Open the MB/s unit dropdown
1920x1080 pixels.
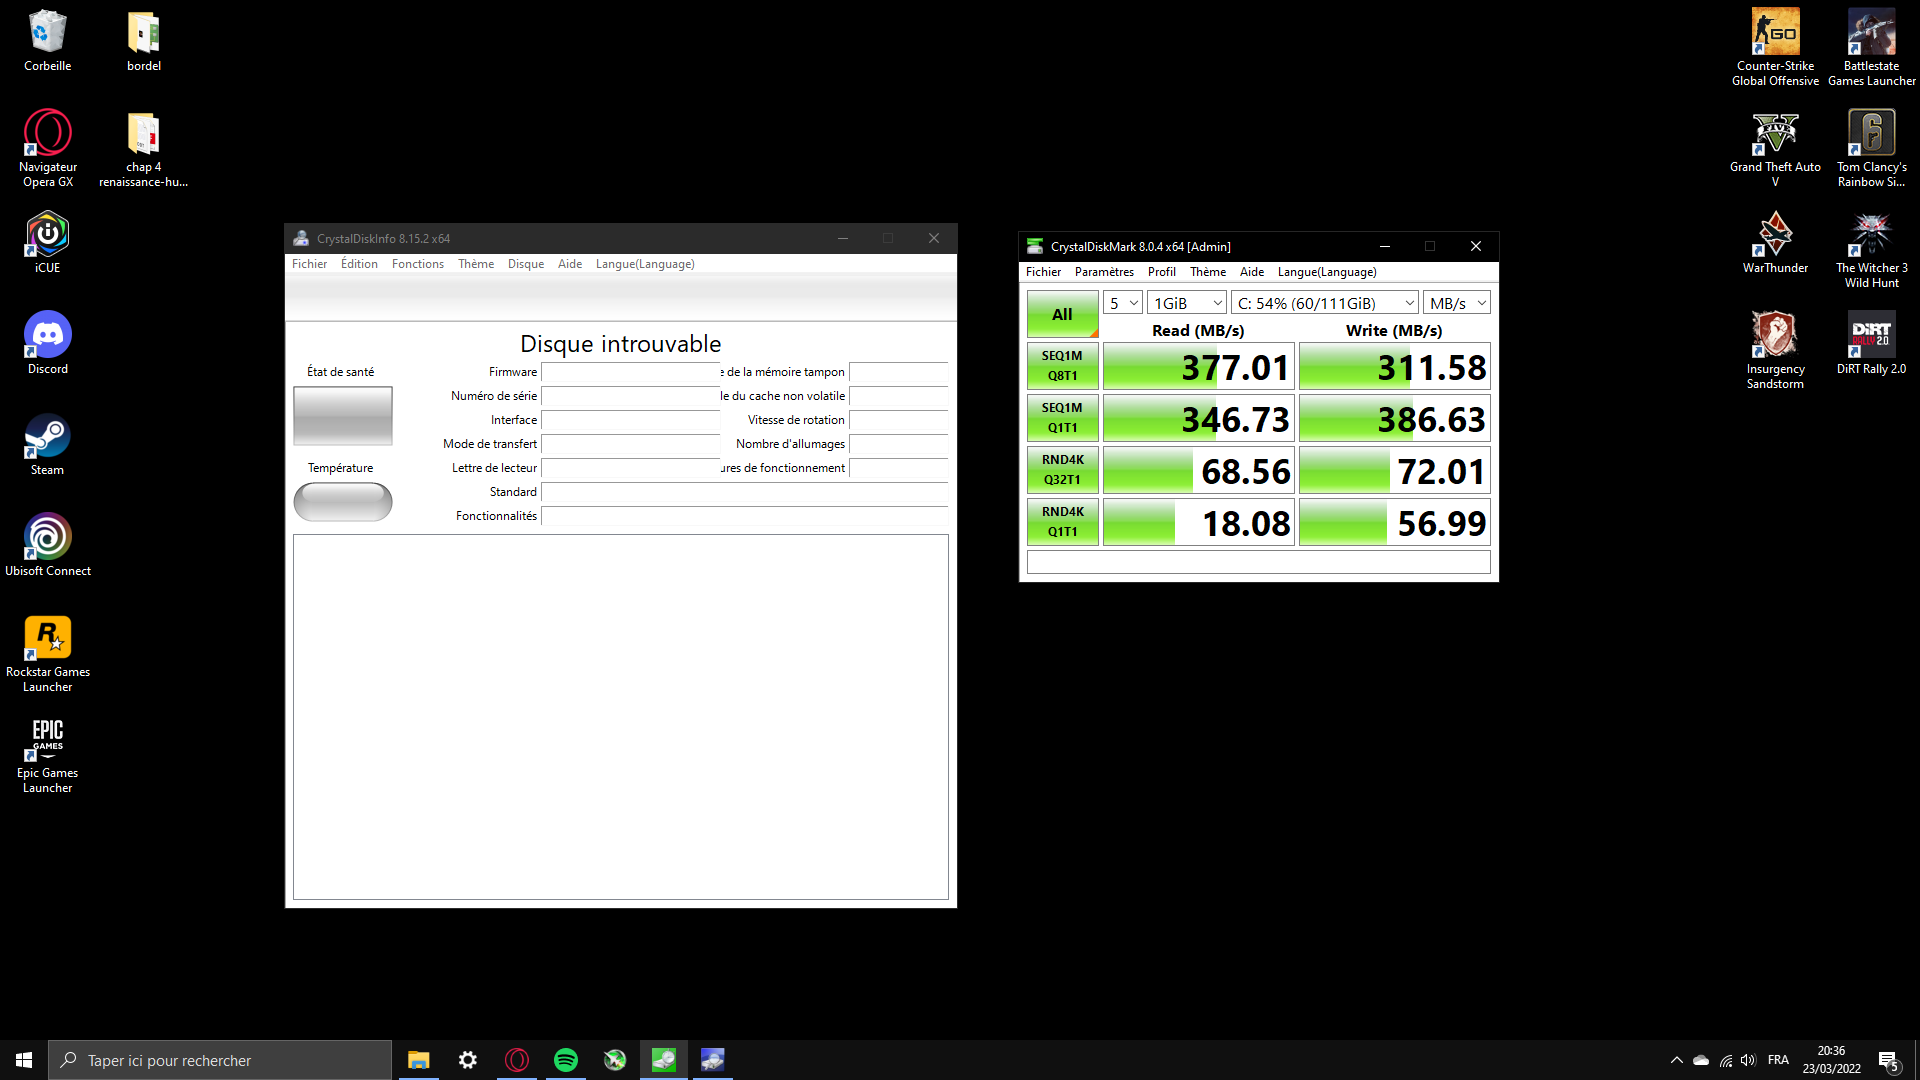(1457, 303)
